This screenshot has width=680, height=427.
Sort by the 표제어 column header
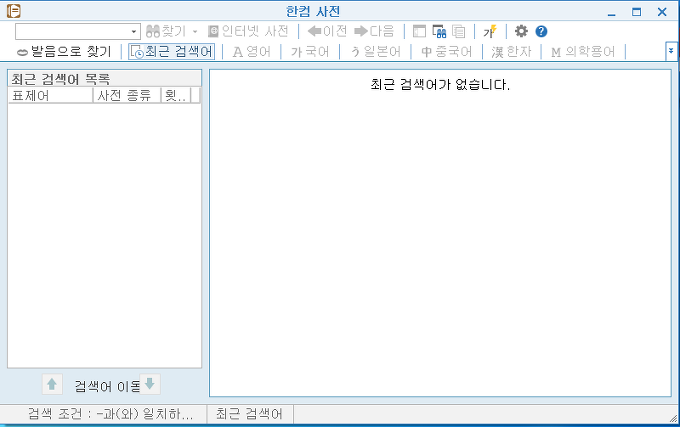point(50,95)
